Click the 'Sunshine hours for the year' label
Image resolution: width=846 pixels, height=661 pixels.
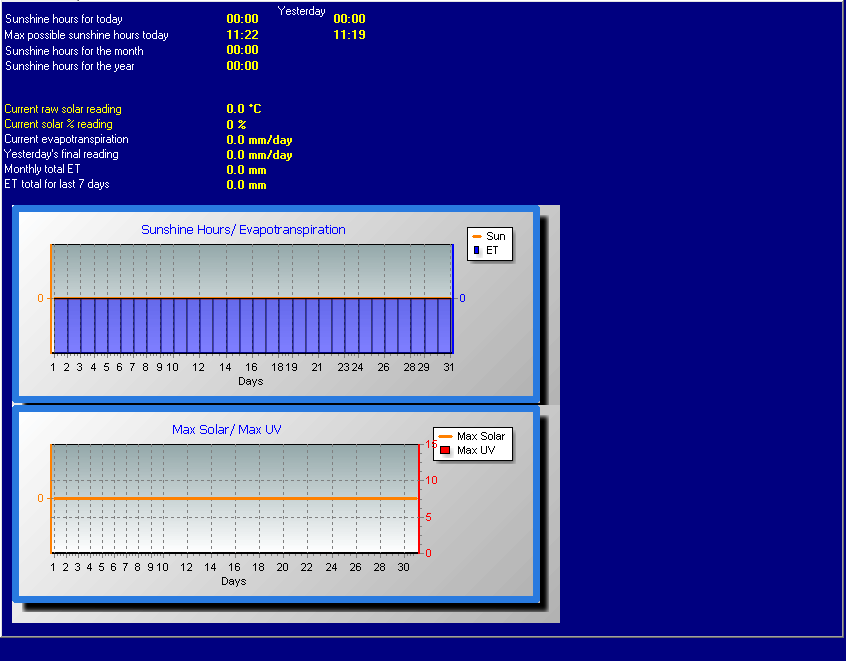pos(70,66)
